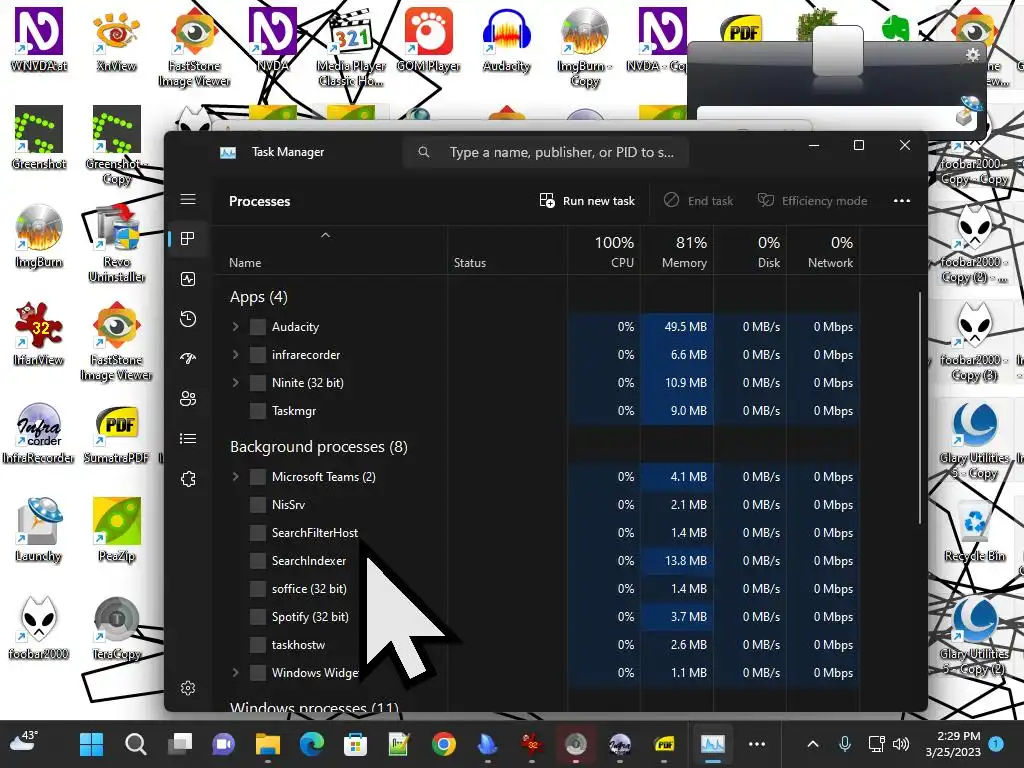Launch Google Chrome from taskbar
The height and width of the screenshot is (768, 1024).
point(443,744)
